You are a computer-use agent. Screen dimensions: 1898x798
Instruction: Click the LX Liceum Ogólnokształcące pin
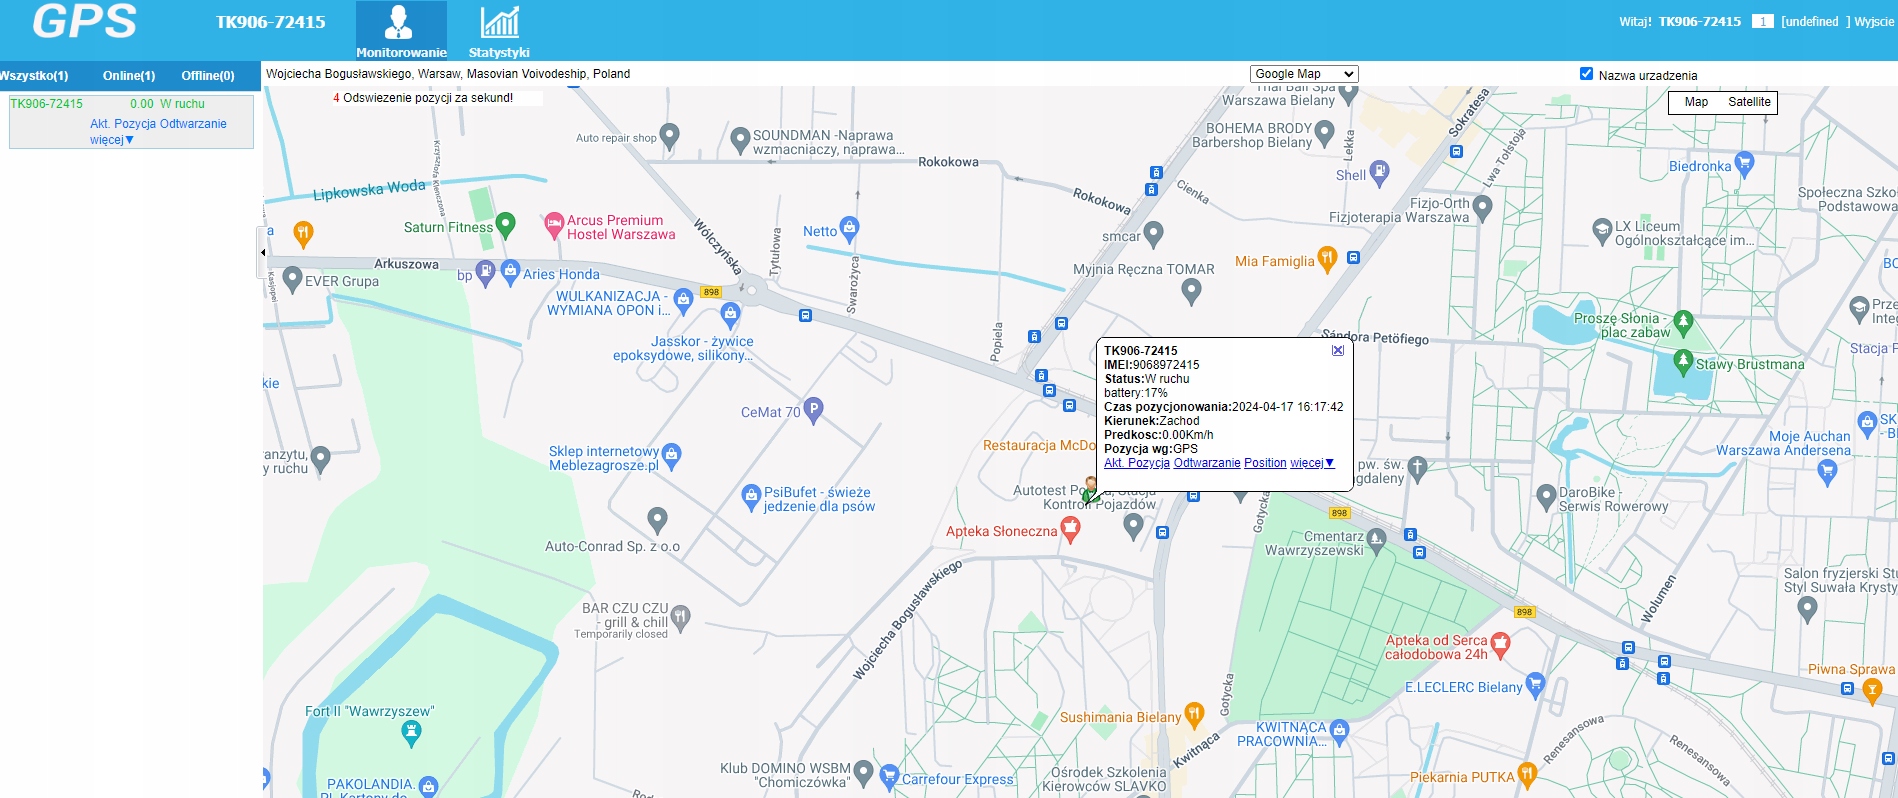pyautogui.click(x=1602, y=230)
